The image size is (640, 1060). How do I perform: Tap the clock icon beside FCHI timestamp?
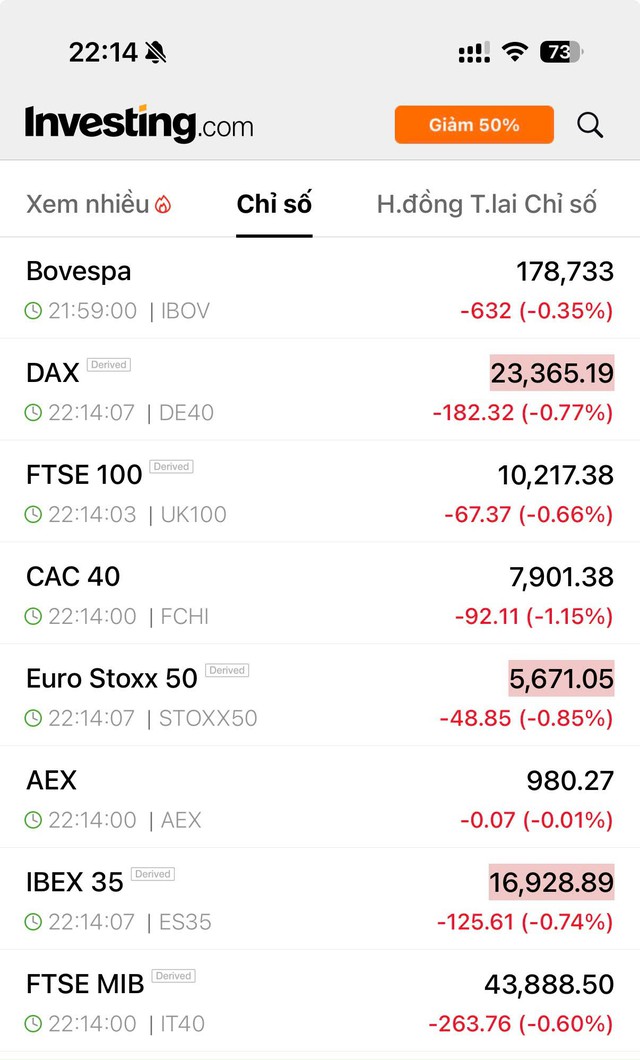34,616
